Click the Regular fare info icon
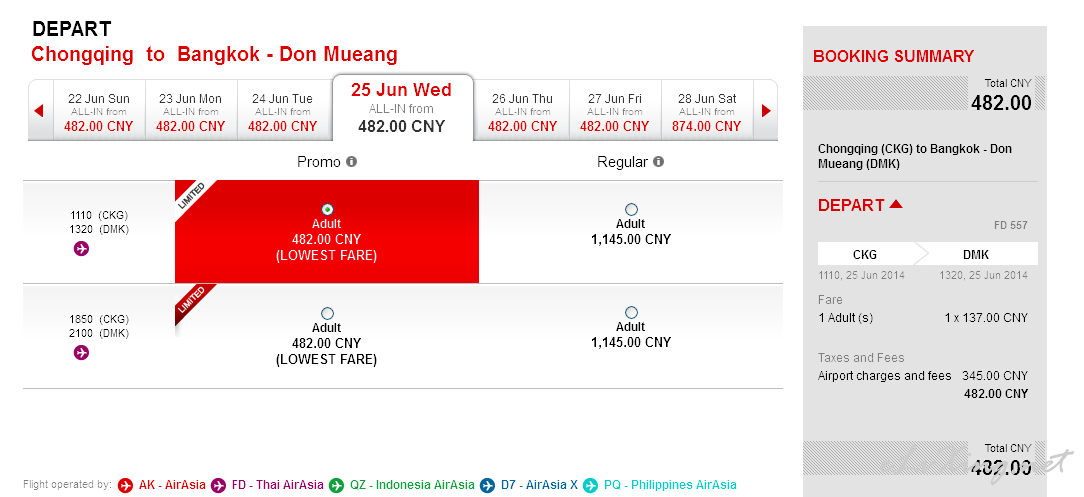The width and height of the screenshot is (1084, 497). (658, 162)
